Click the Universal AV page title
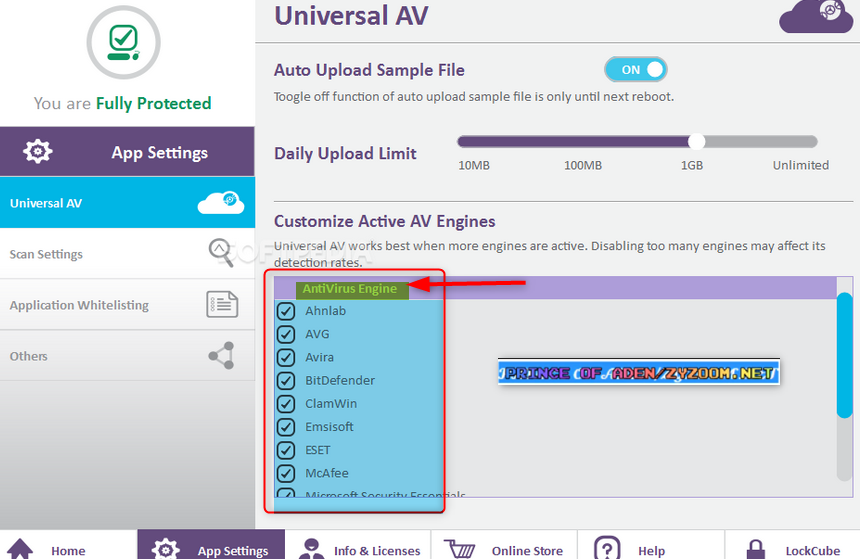860x559 pixels. 351,15
